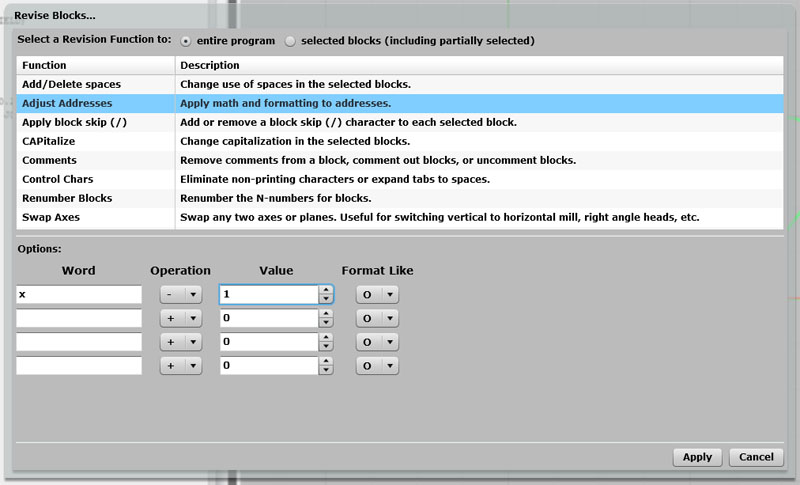Decrease third row Value with down arrow
This screenshot has height=485, width=800.
326,346
